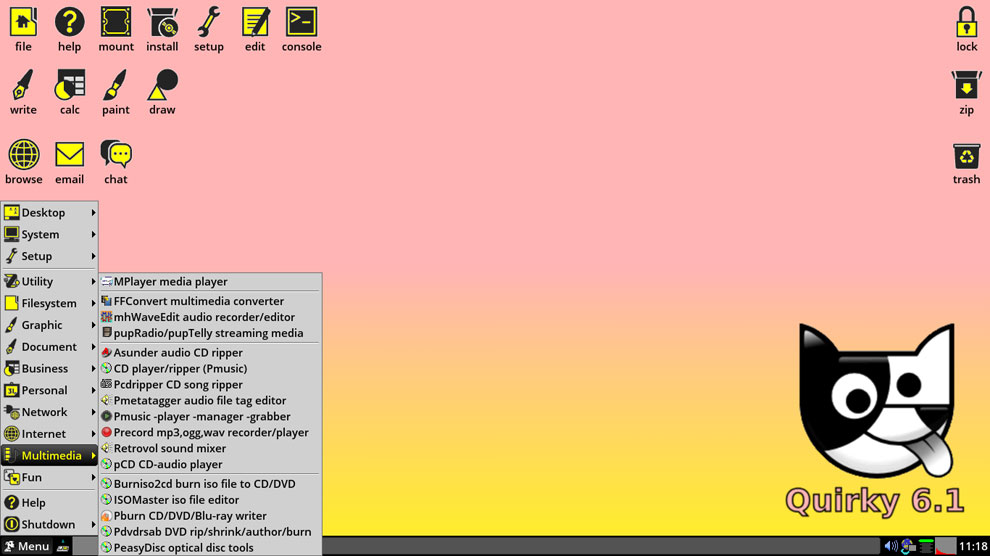Expand the Document submenu arrow

click(93, 346)
